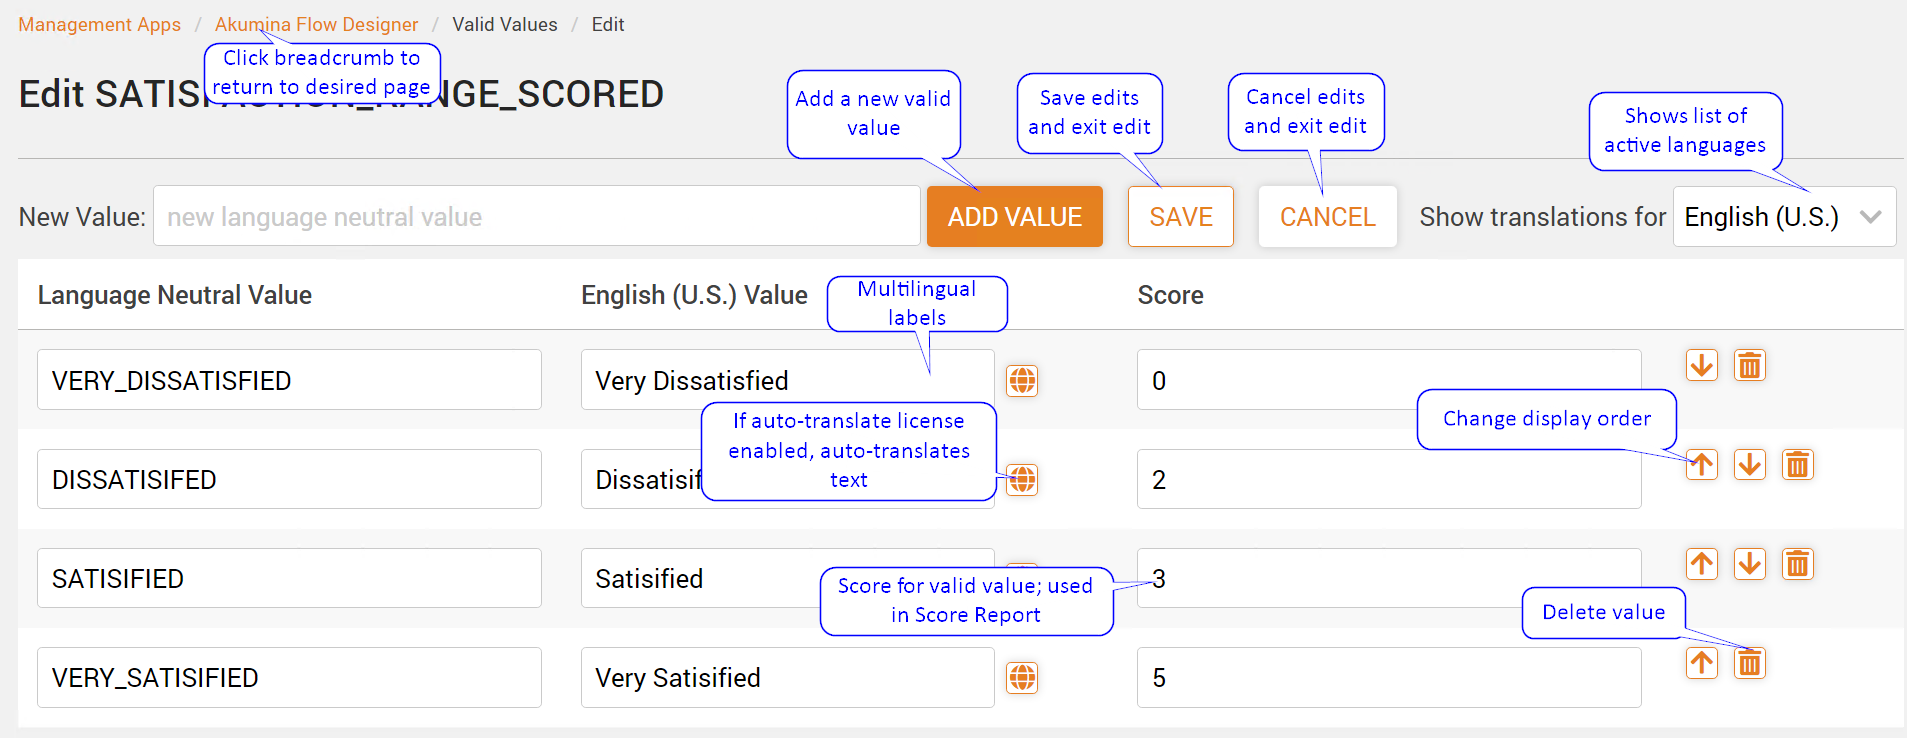1907x738 pixels.
Task: Click the Show translations for label
Action: click(x=1543, y=217)
